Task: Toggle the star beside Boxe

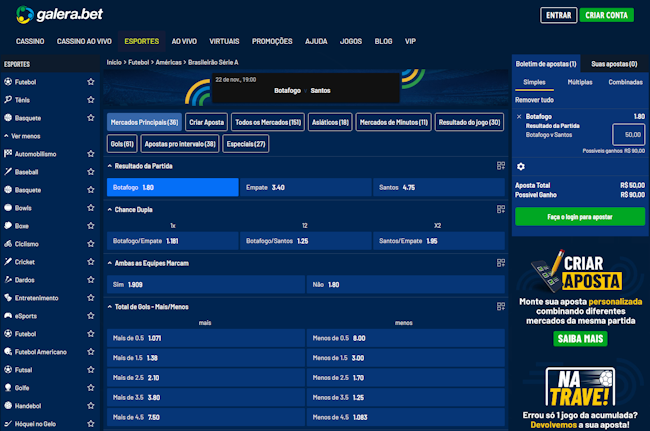Action: point(91,225)
